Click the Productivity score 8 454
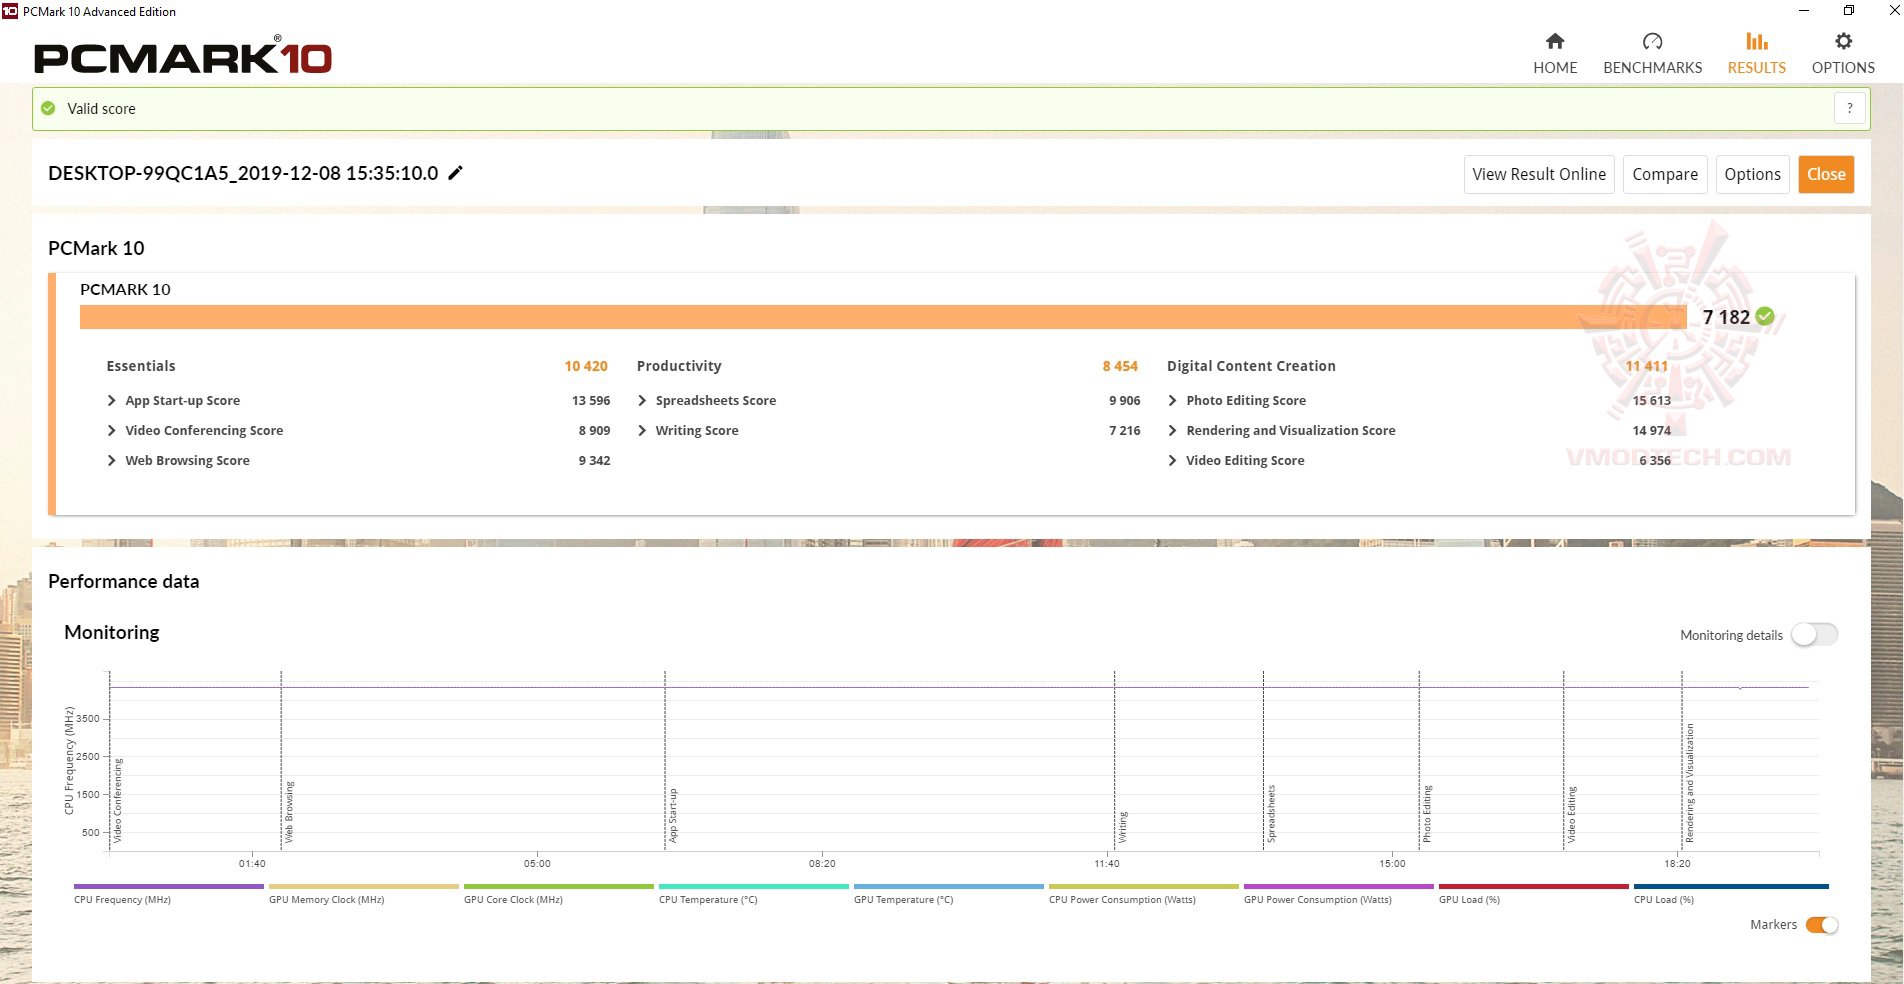1904x984 pixels. [1120, 366]
